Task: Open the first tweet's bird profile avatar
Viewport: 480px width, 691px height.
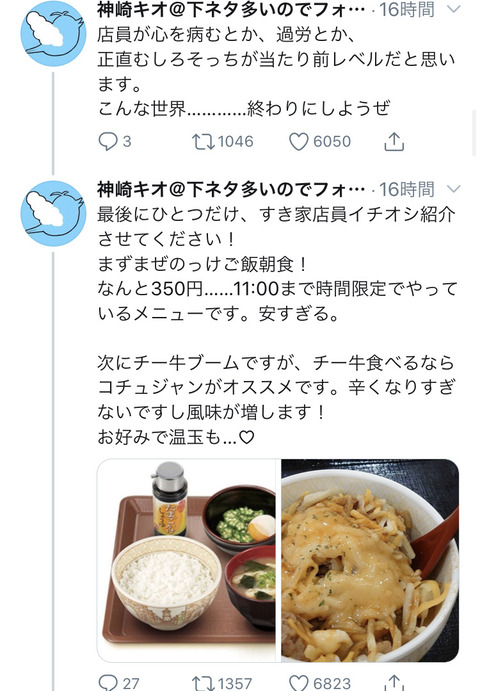Action: tap(53, 33)
